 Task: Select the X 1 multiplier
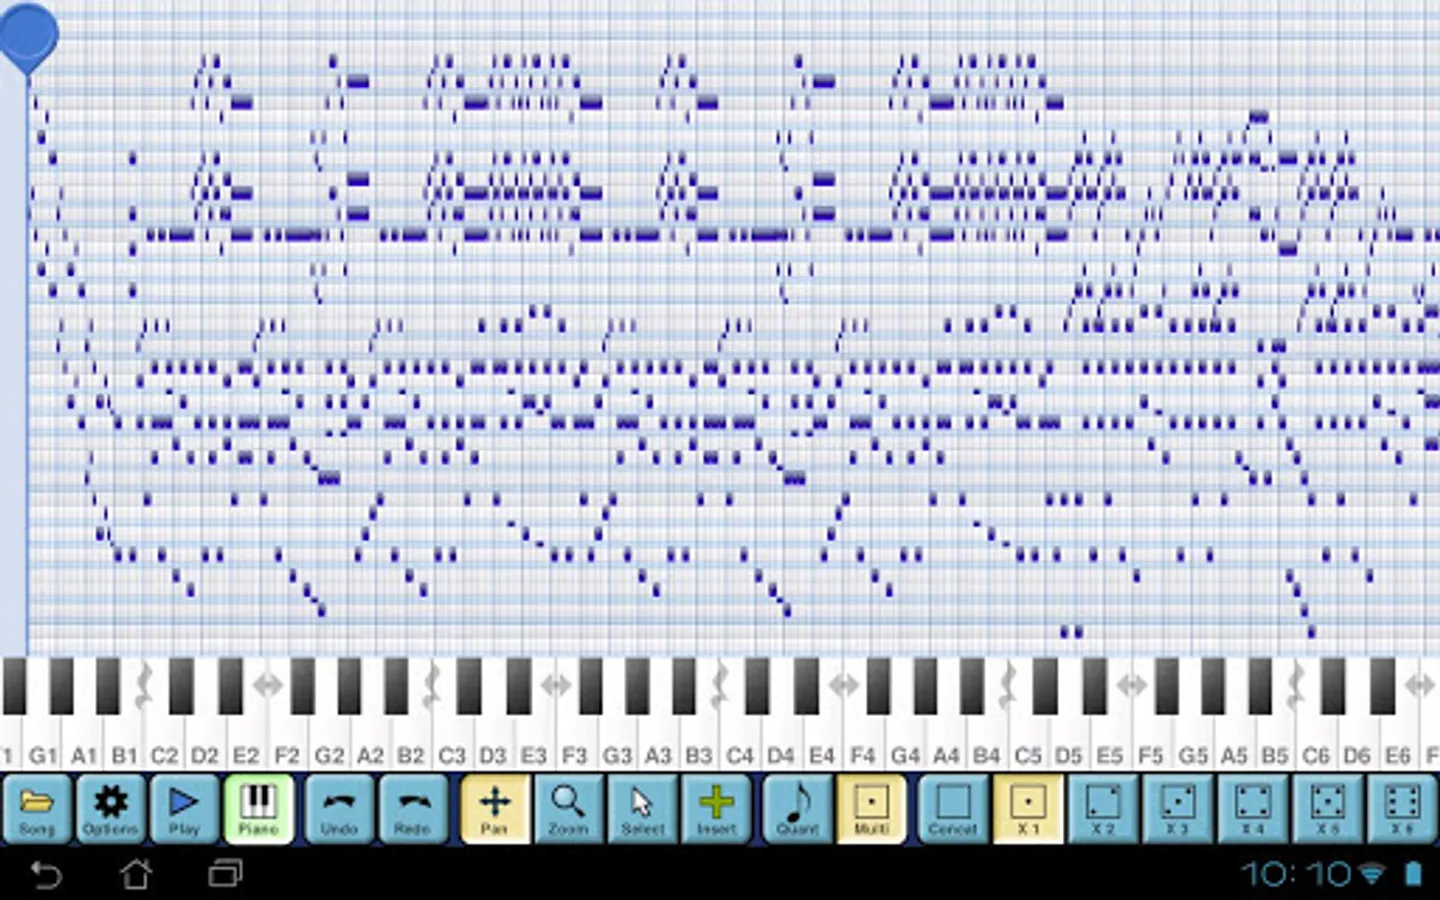click(x=1028, y=808)
